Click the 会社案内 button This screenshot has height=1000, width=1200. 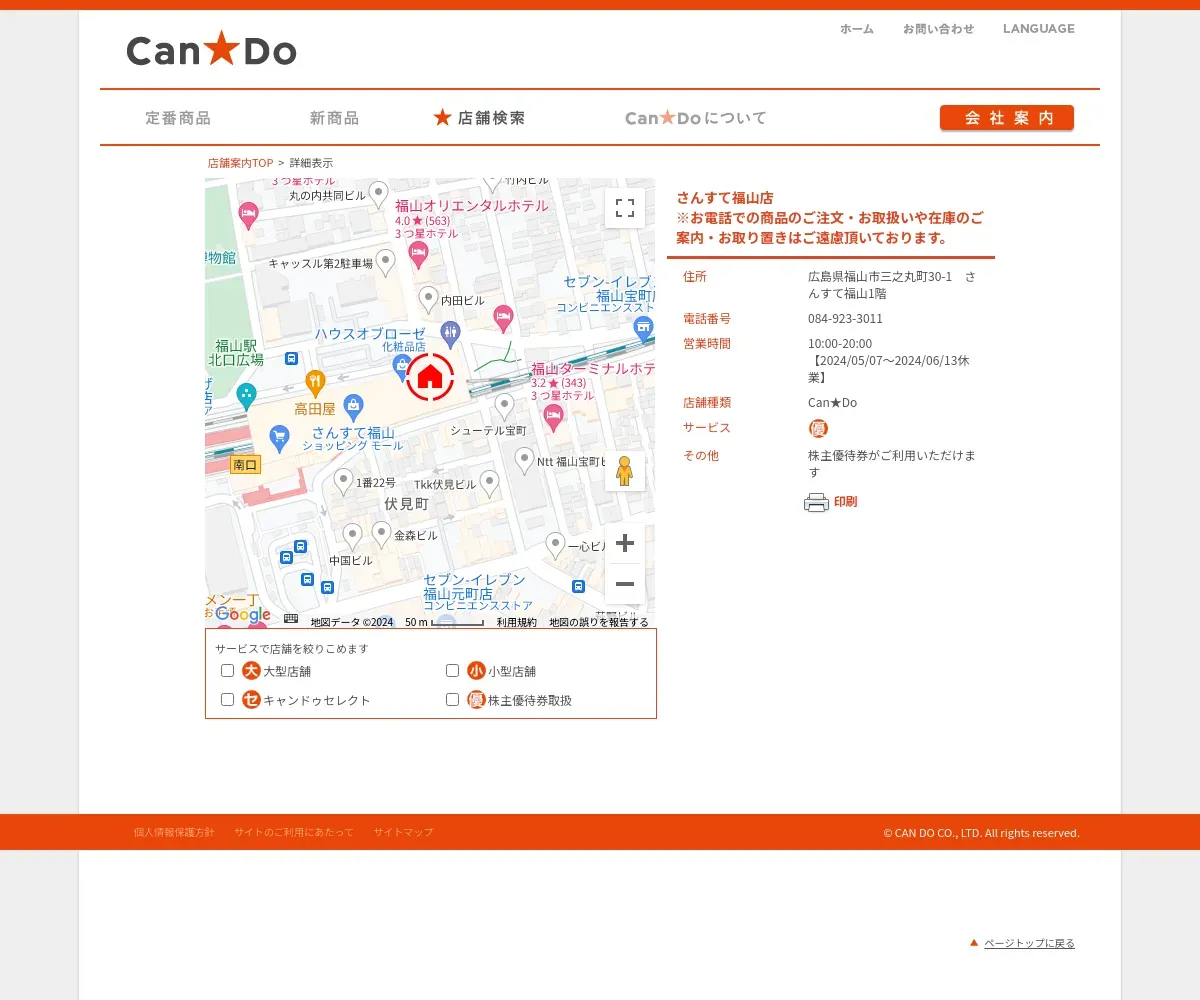(x=1007, y=118)
